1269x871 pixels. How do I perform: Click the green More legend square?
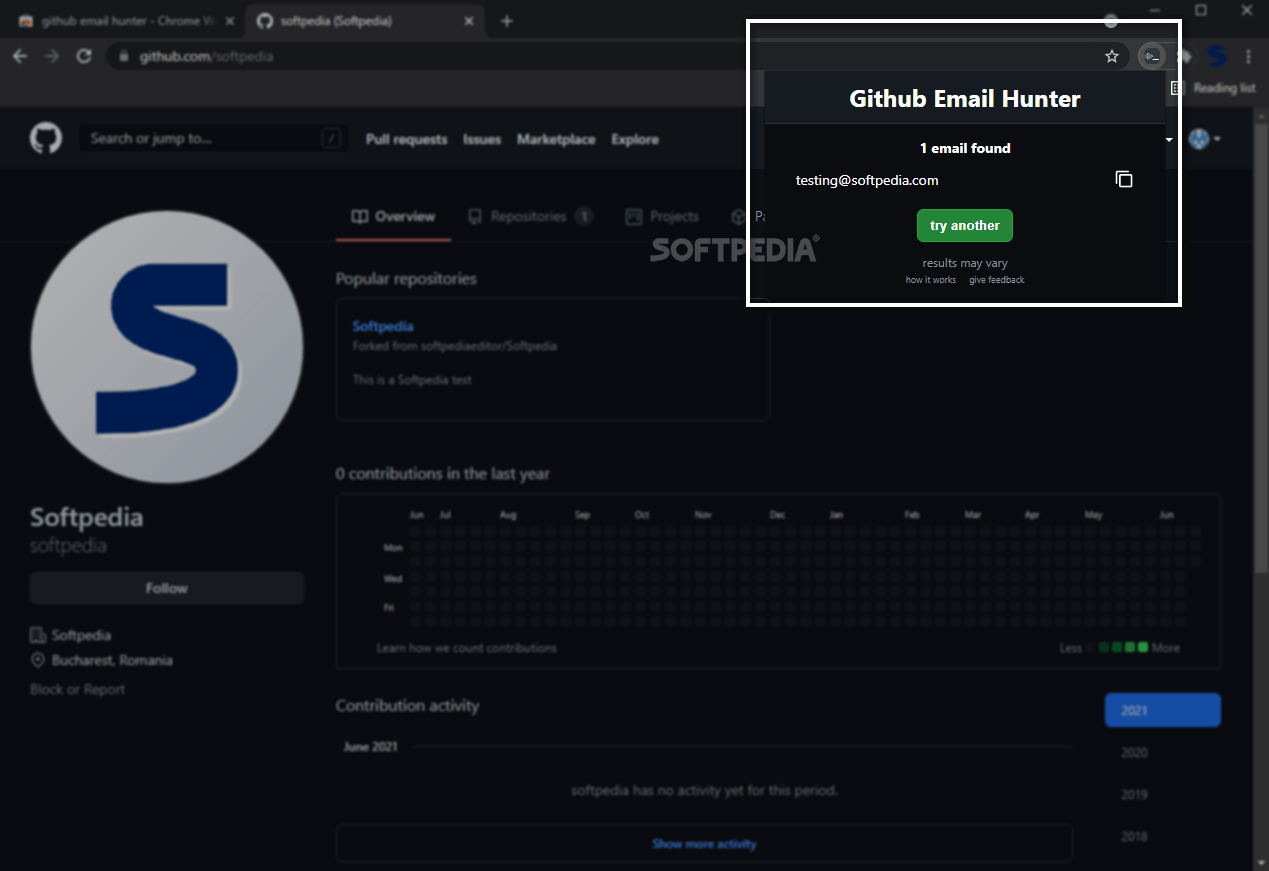click(x=1142, y=647)
